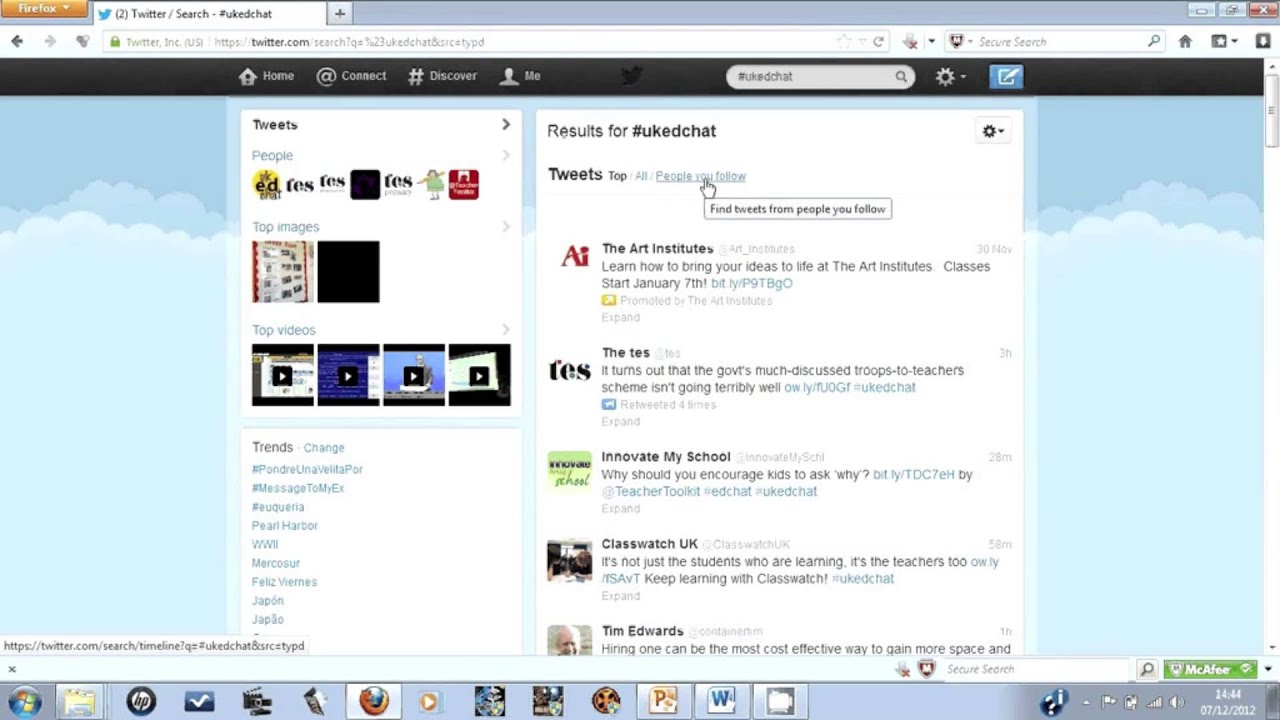Viewport: 1280px width, 720px height.
Task: Expand The tes tweet
Action: click(620, 422)
